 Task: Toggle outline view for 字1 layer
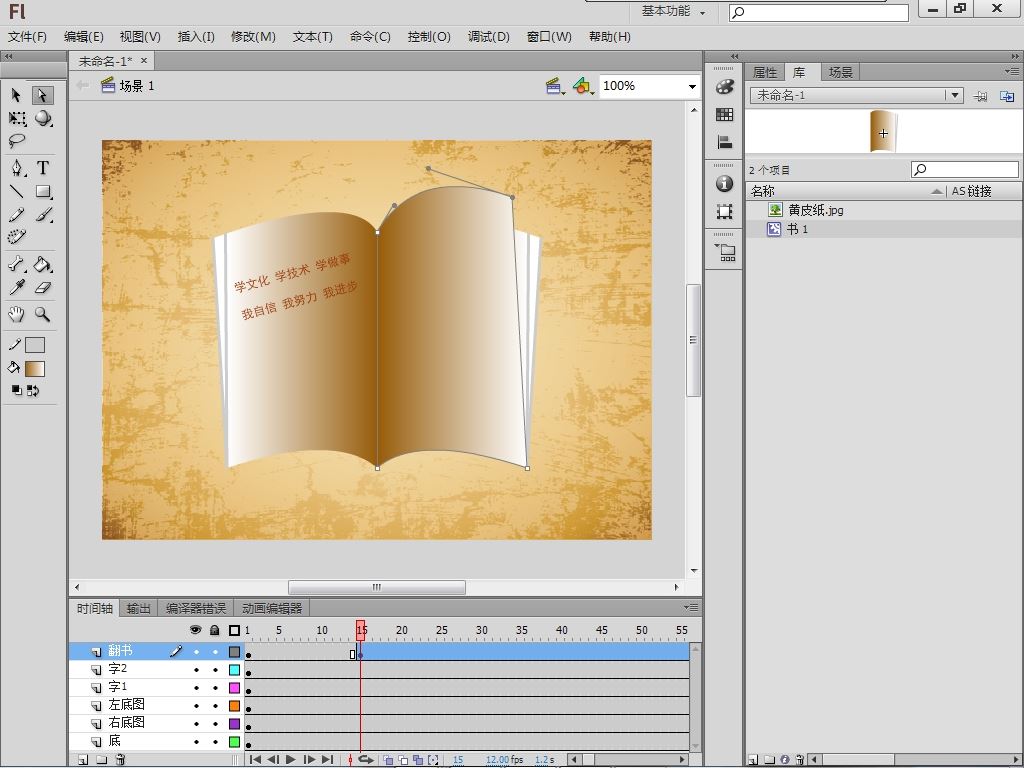[235, 688]
